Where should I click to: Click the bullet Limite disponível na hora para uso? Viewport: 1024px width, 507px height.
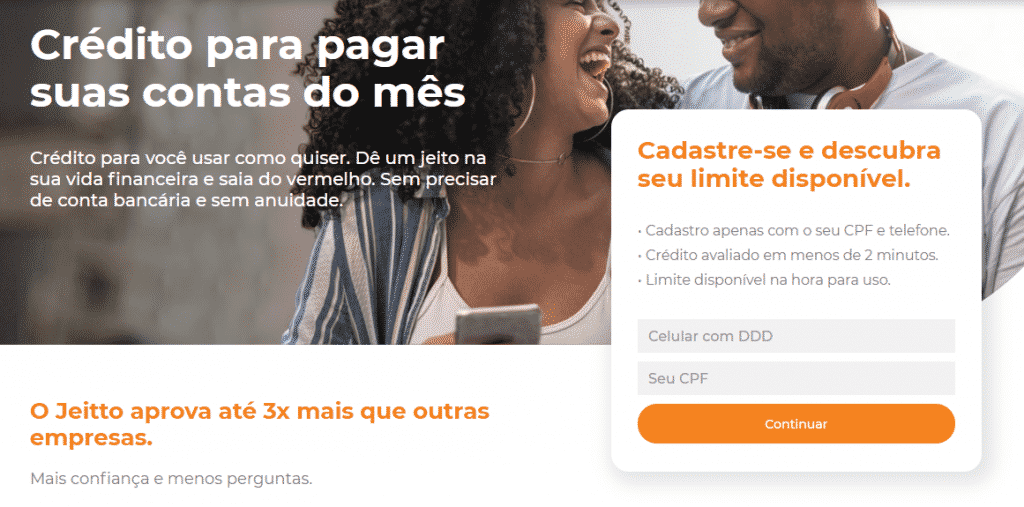(x=764, y=280)
